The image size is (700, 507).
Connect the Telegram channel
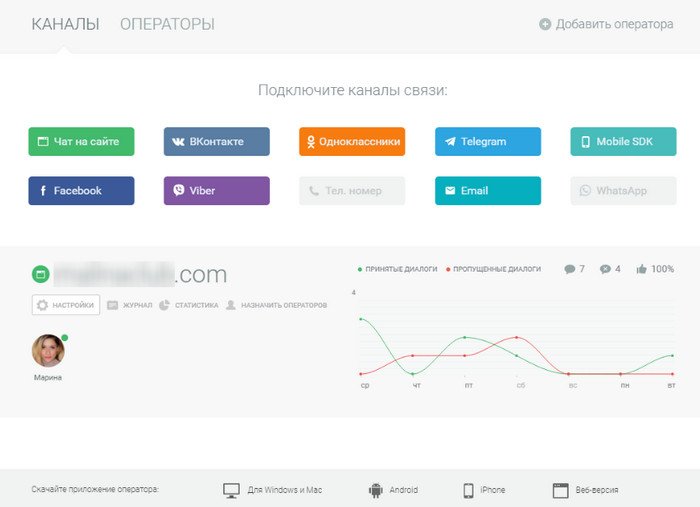(x=488, y=141)
